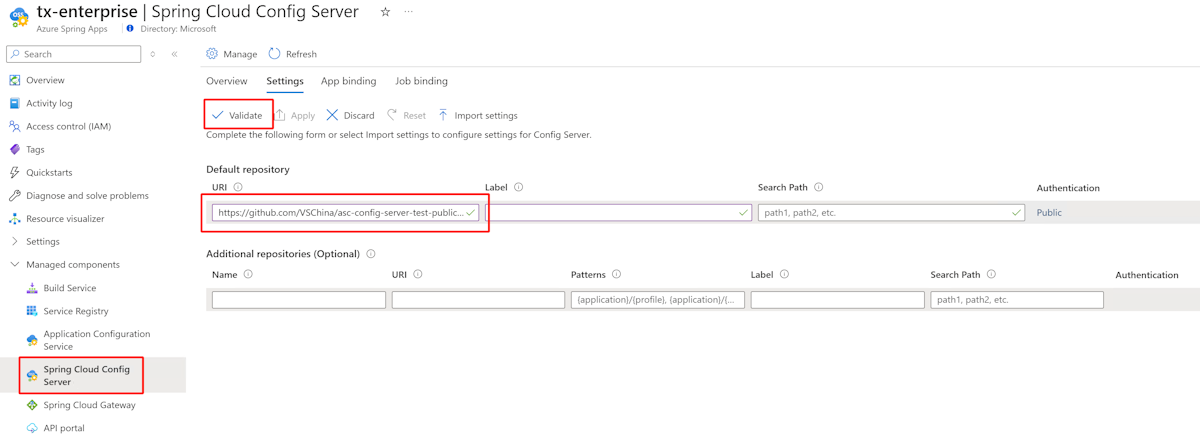Open Application Configuration Service

point(97,340)
